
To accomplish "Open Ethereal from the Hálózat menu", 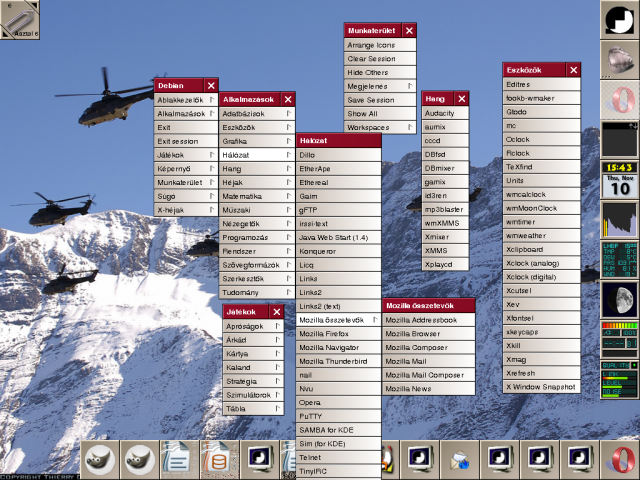I will coord(338,182).
